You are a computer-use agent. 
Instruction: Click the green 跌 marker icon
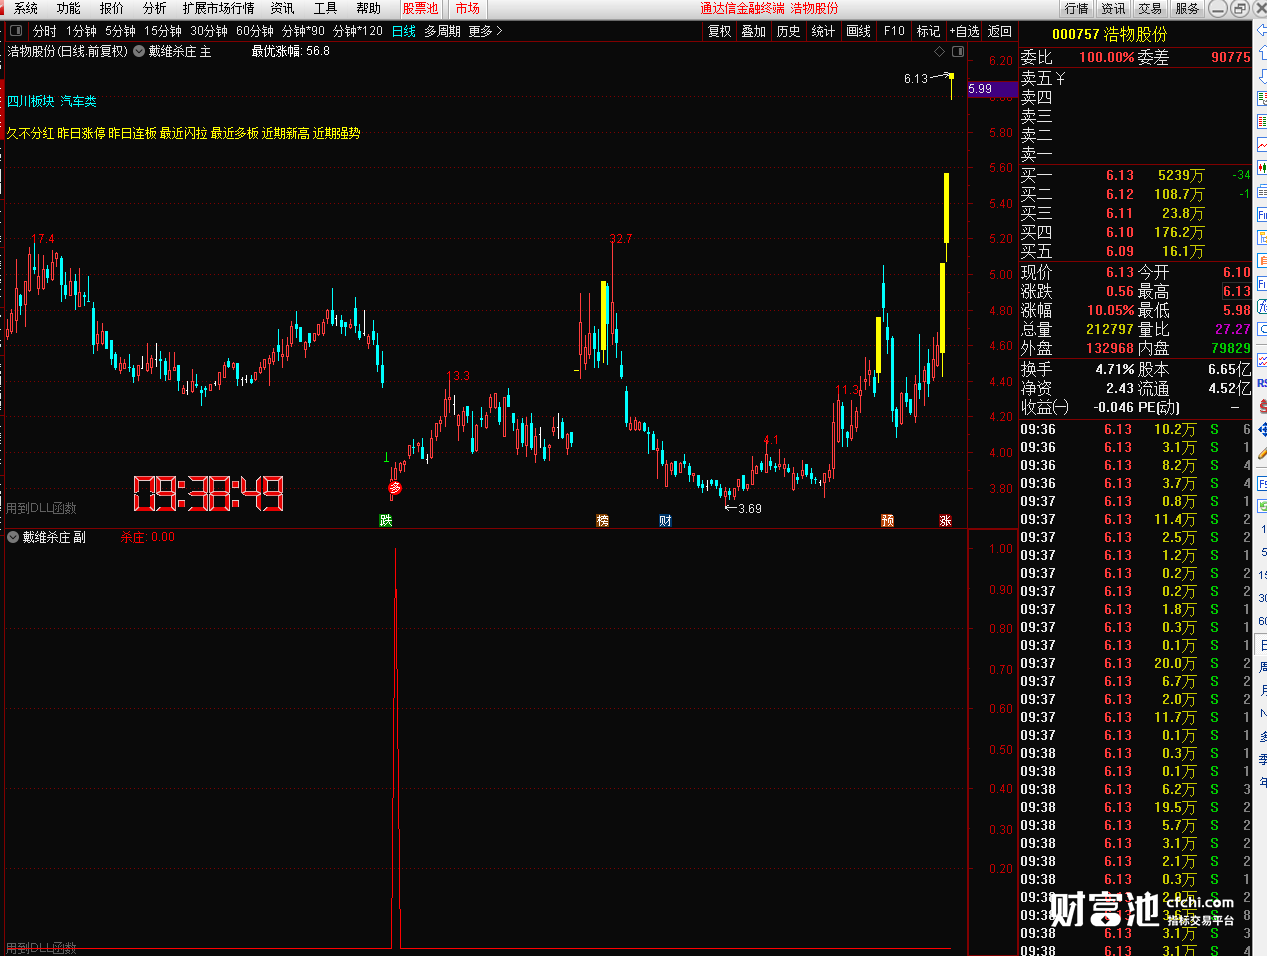click(386, 520)
